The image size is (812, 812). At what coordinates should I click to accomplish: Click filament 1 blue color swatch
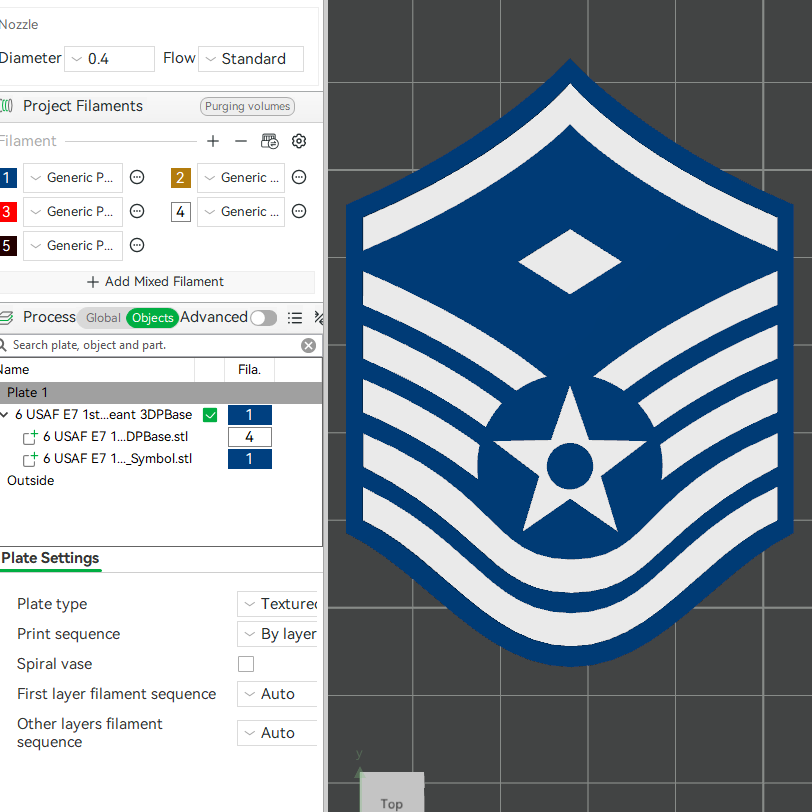tap(7, 178)
